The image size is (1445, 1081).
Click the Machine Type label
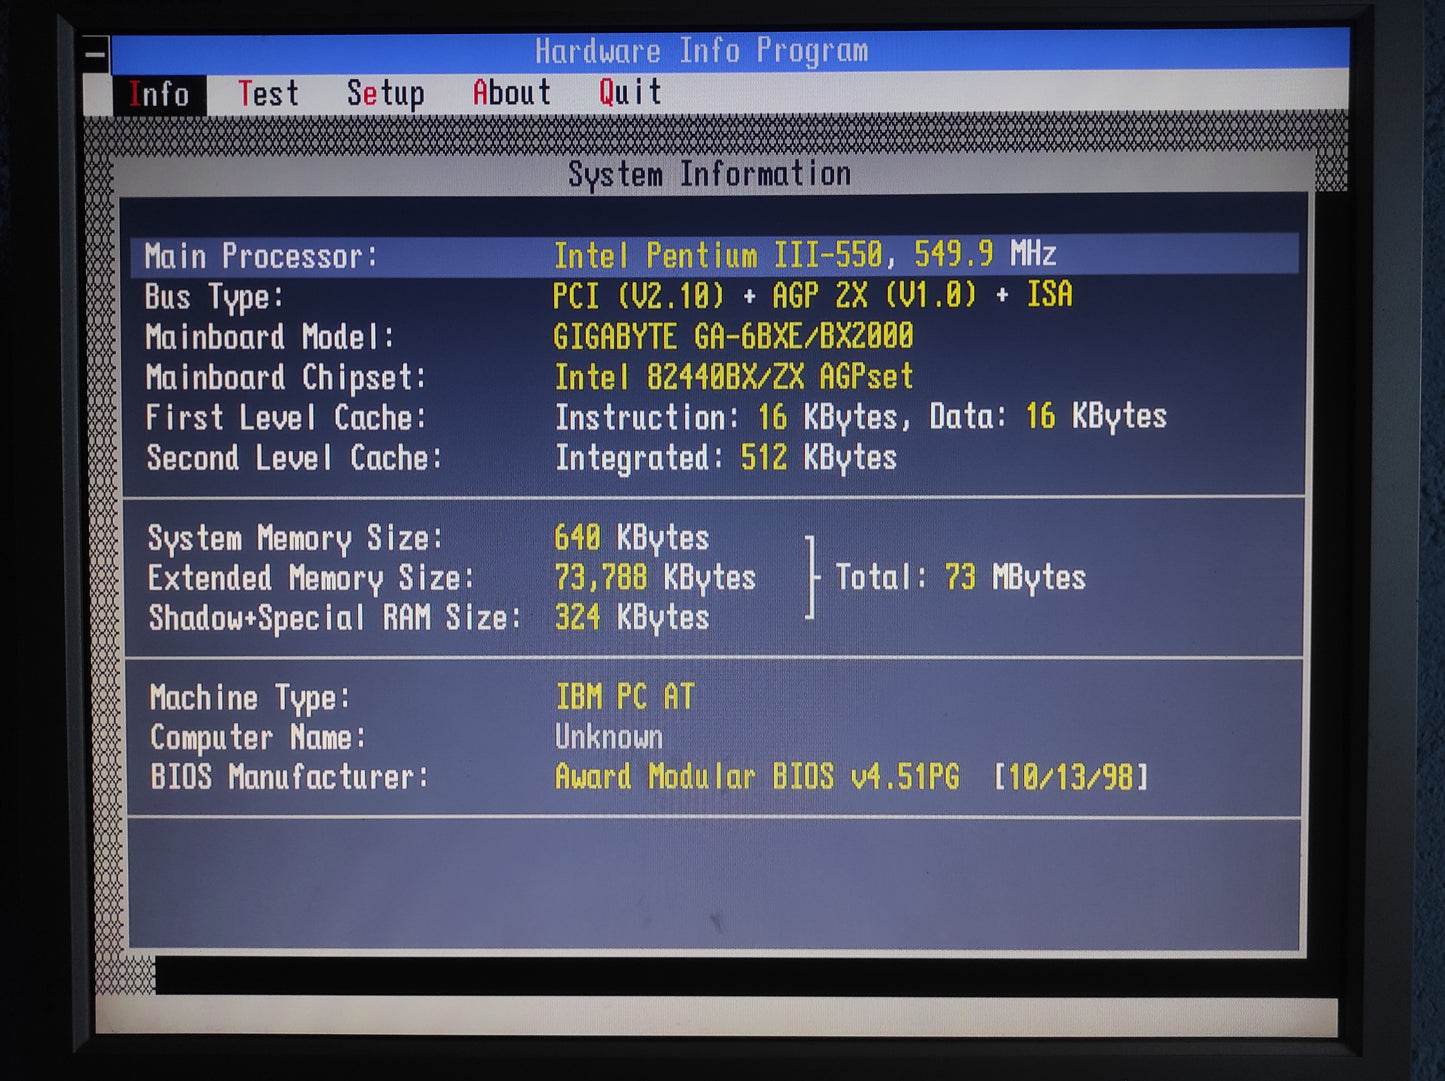(x=250, y=698)
